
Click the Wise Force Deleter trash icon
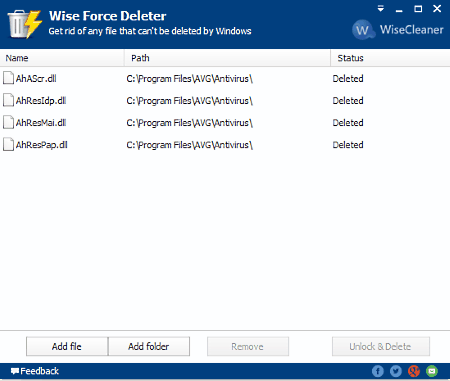[25, 24]
